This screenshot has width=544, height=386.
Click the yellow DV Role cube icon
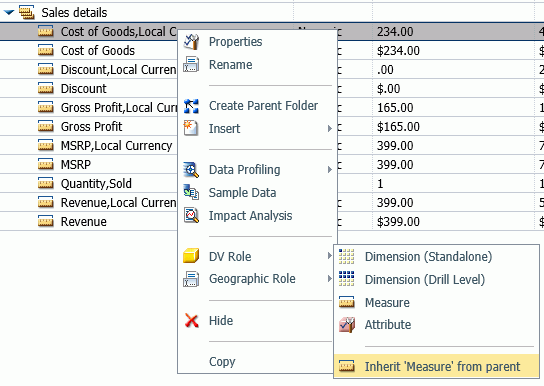191,256
